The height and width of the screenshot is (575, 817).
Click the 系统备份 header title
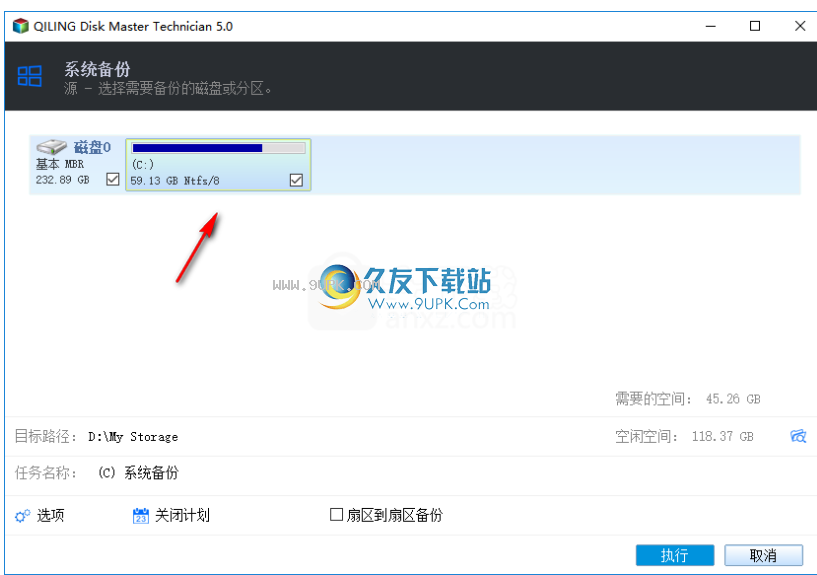(x=97, y=69)
